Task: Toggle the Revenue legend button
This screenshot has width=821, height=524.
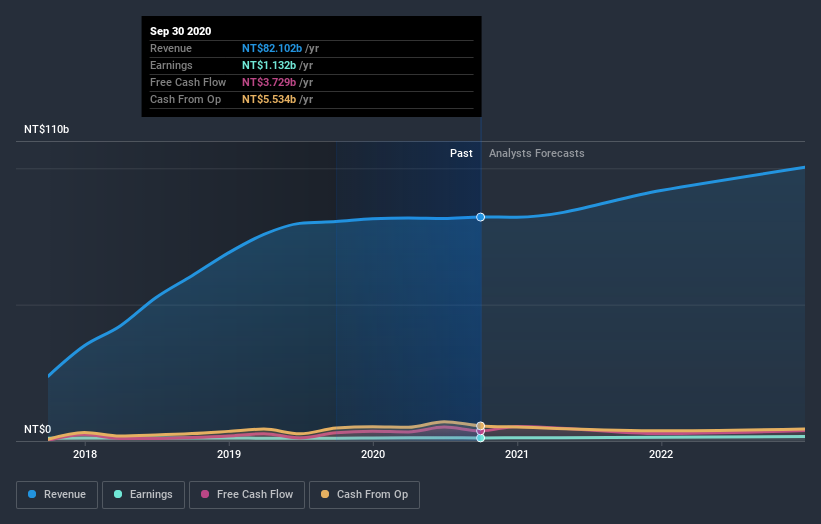Action: pos(57,495)
